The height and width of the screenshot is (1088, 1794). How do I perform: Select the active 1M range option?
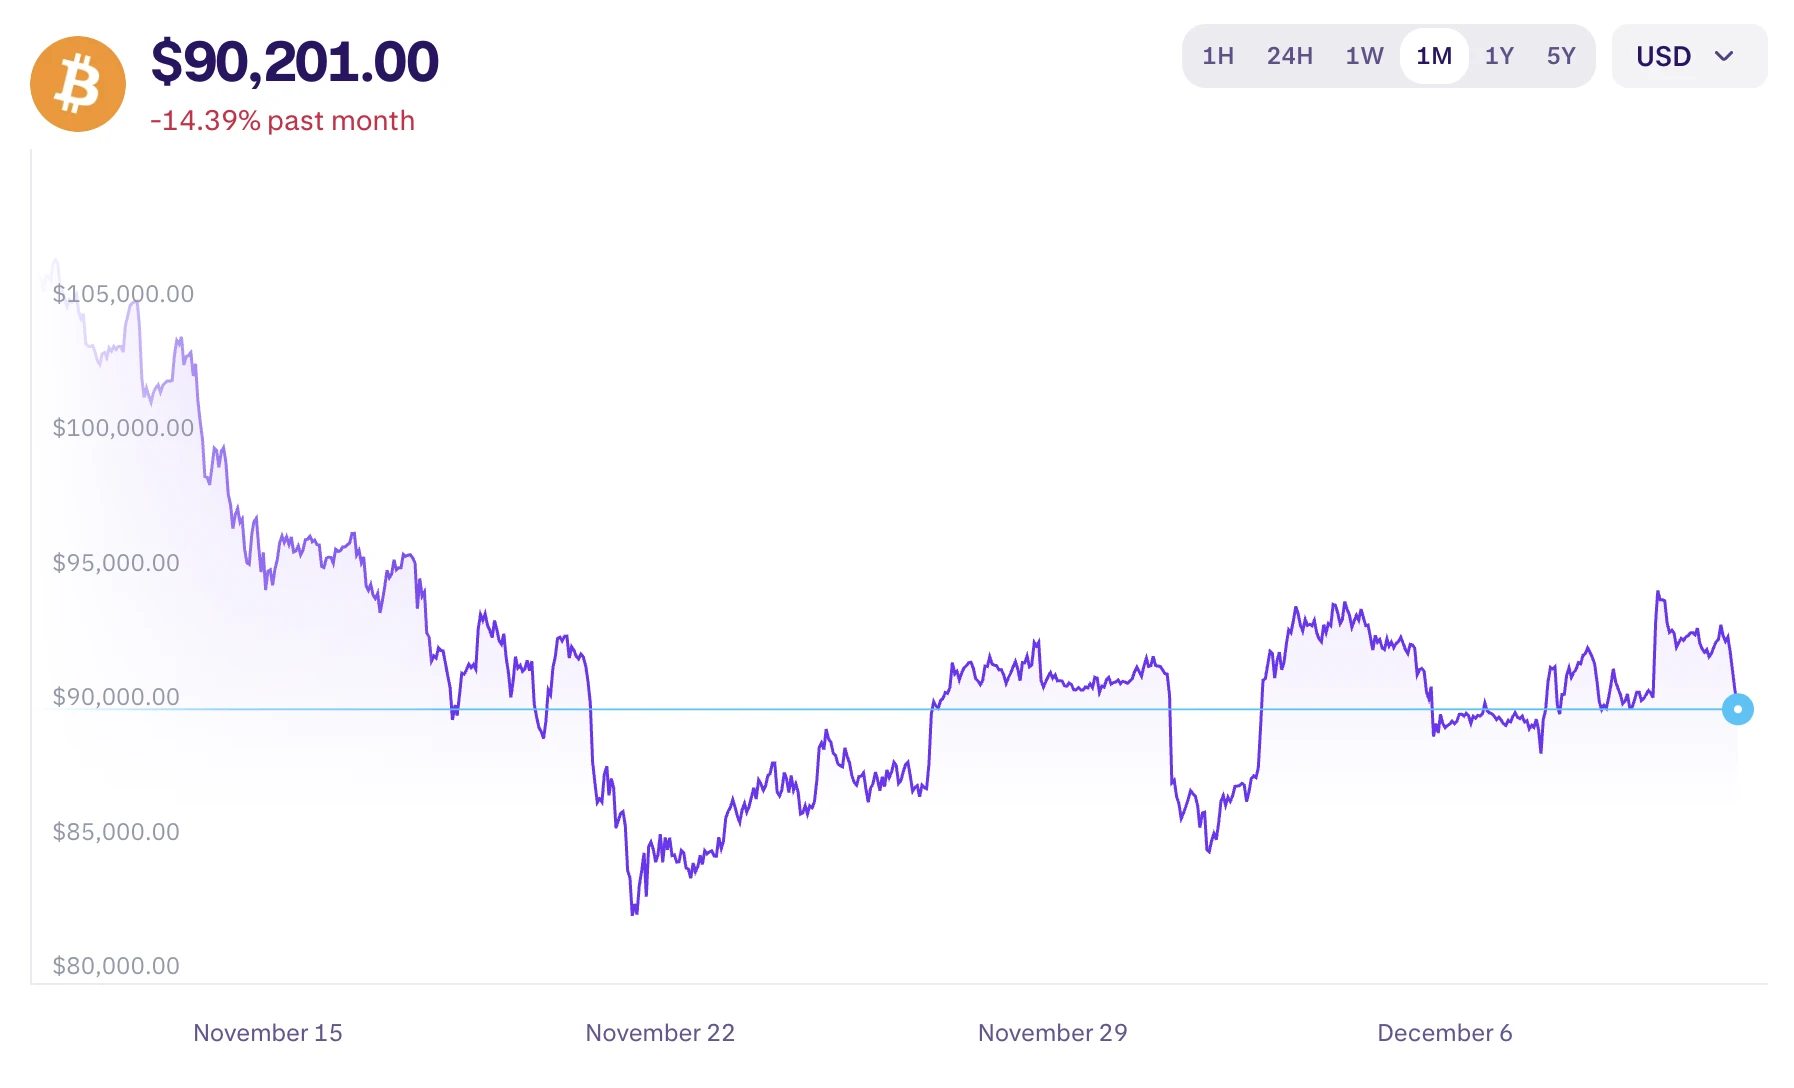click(1433, 56)
